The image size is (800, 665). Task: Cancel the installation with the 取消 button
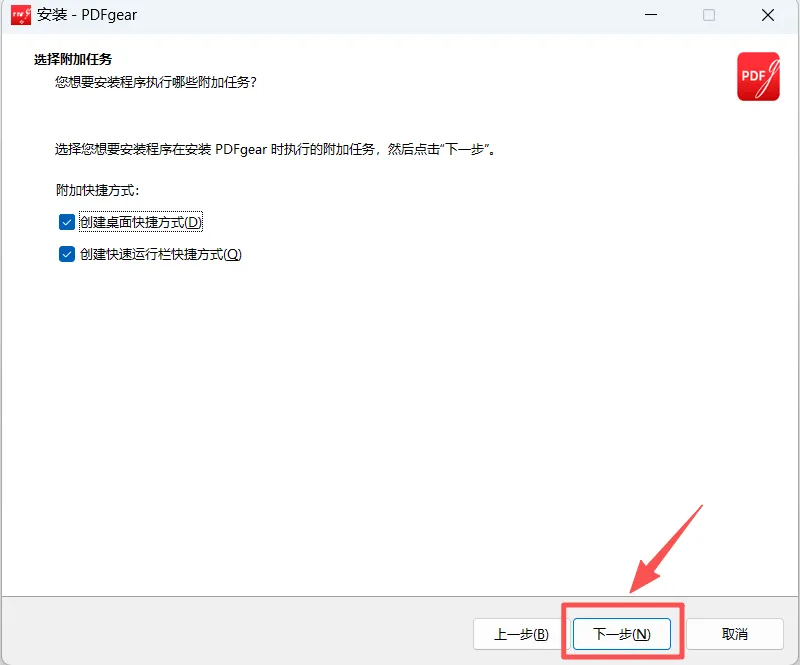point(734,634)
